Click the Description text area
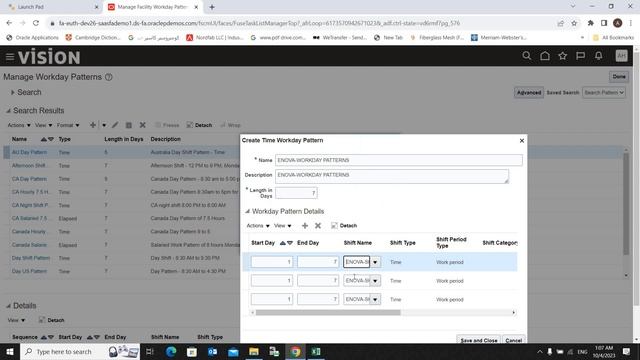The image size is (640, 360). pyautogui.click(x=392, y=176)
